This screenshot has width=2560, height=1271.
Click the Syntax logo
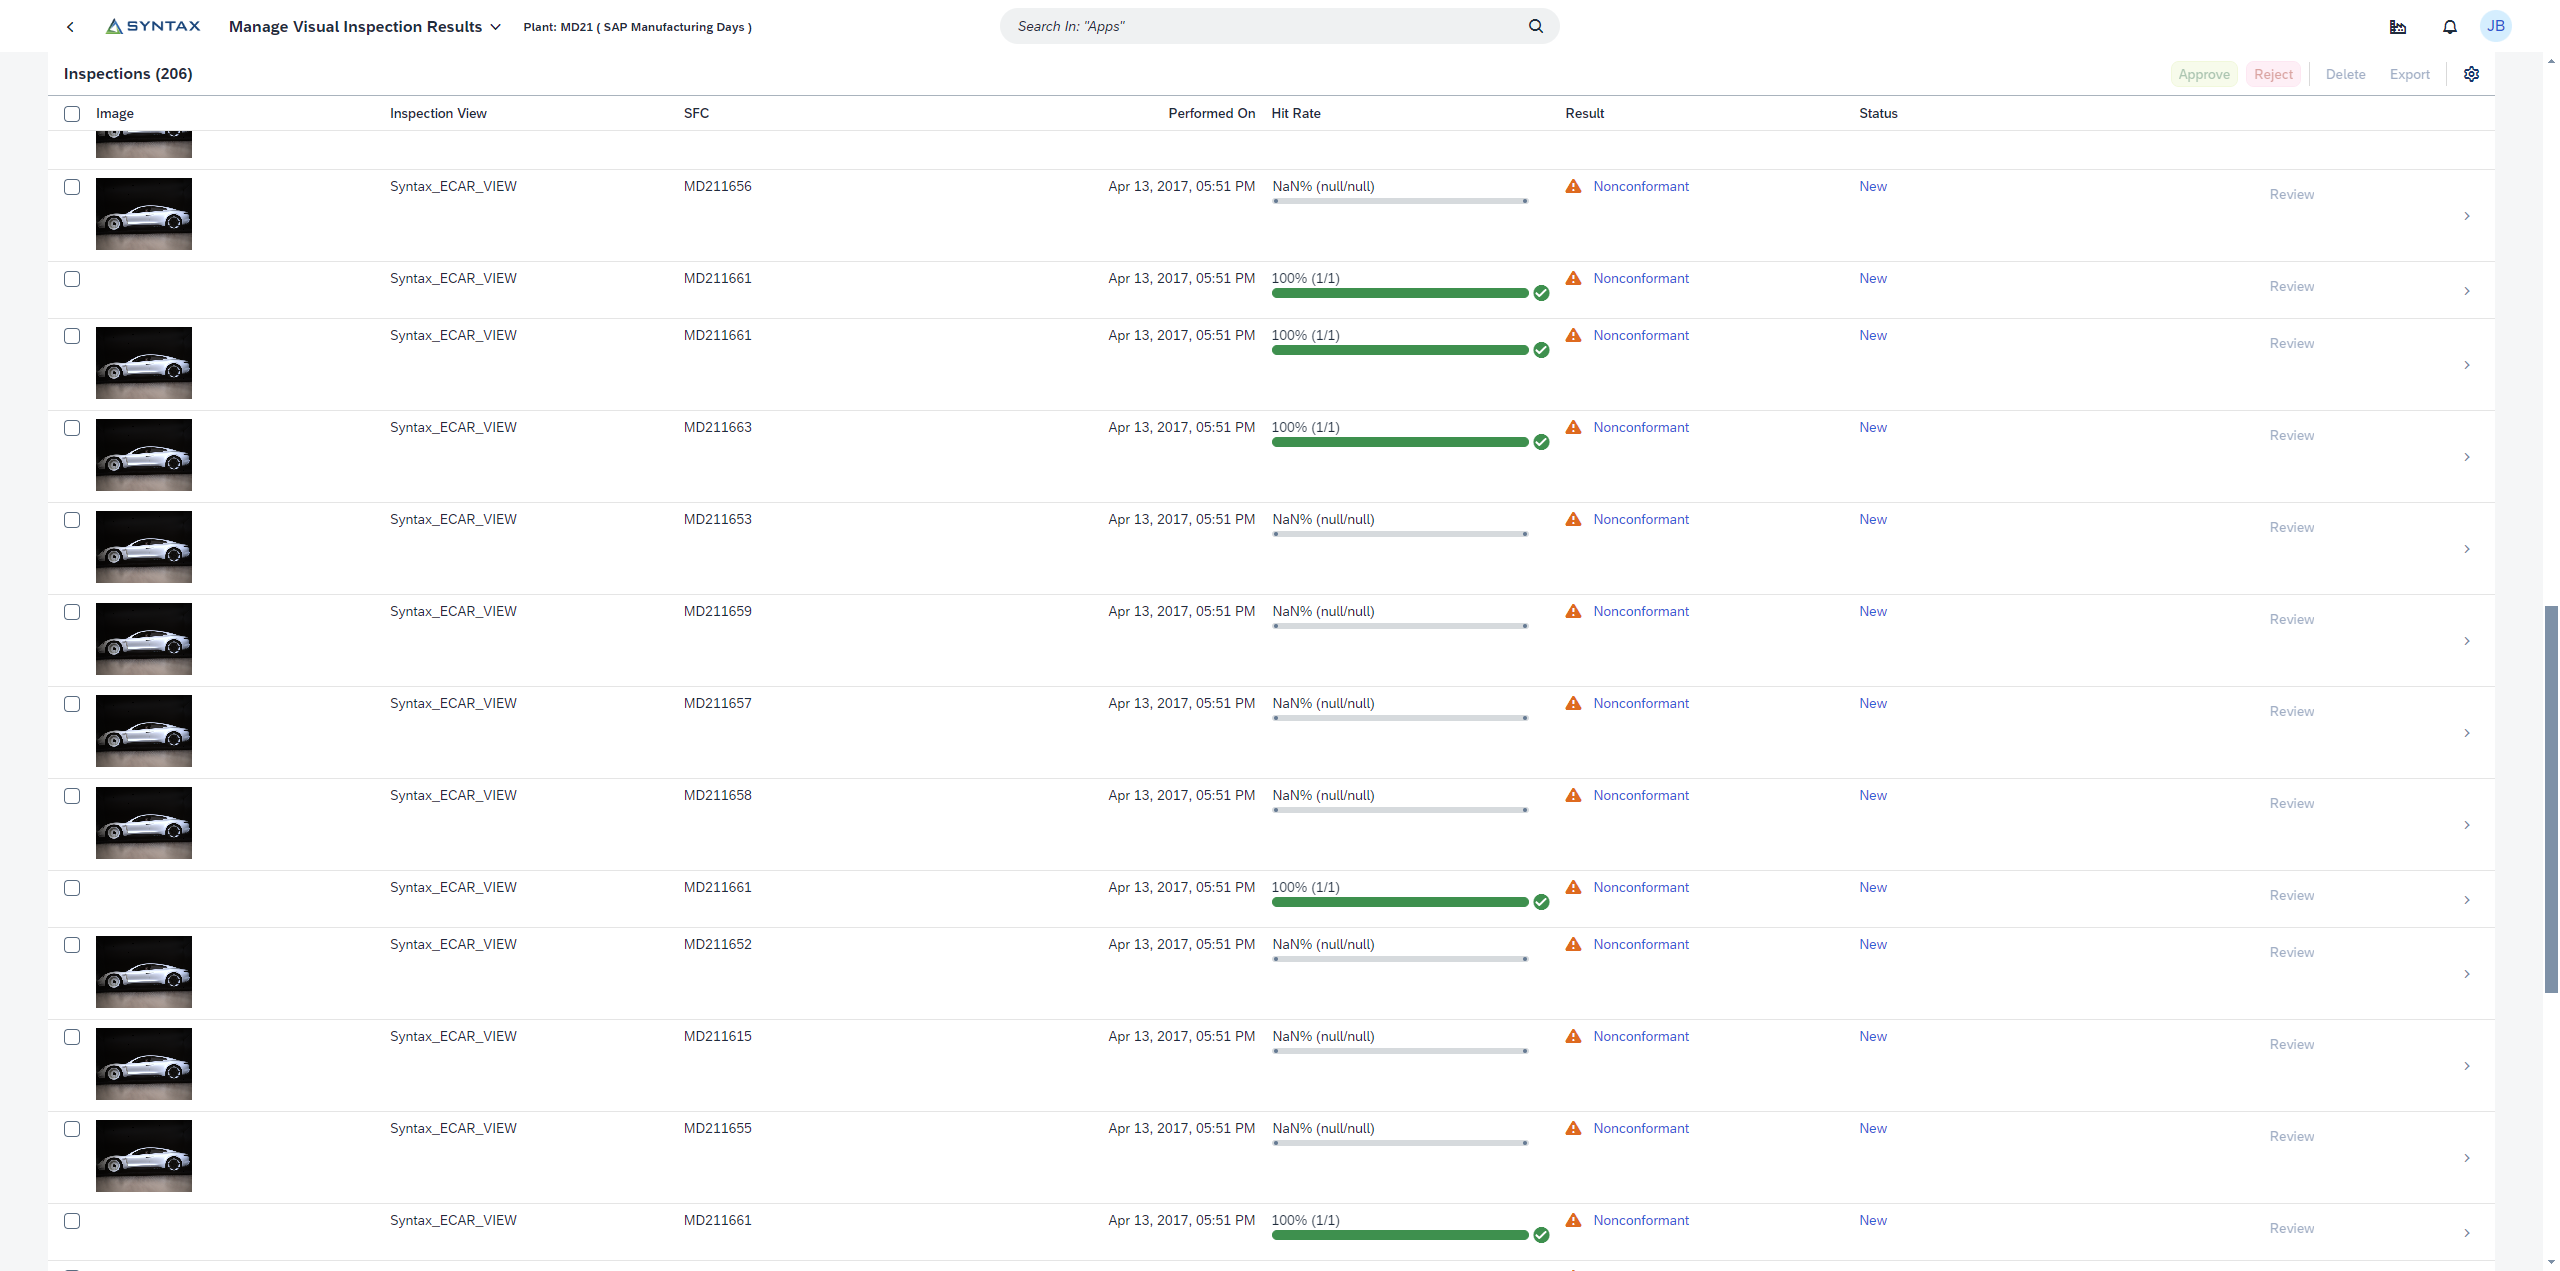[153, 26]
